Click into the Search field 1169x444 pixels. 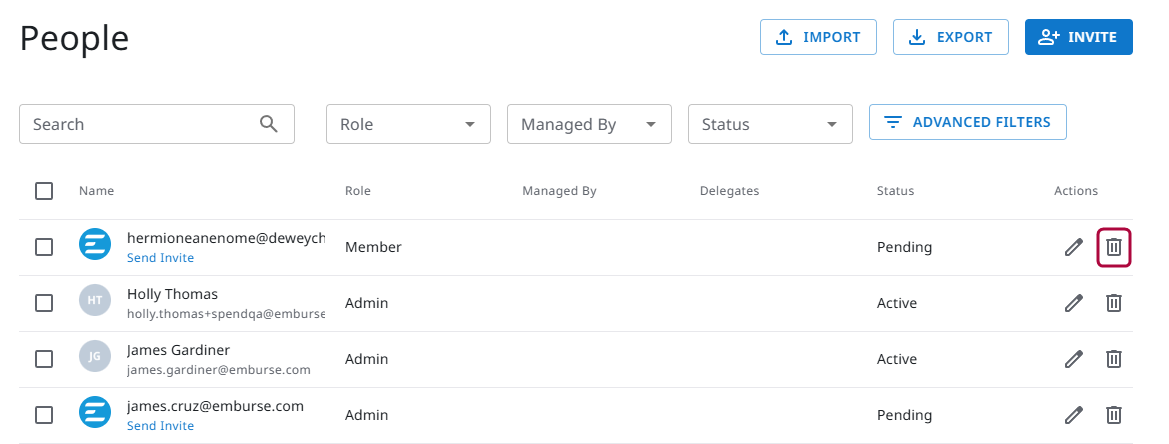coord(140,124)
